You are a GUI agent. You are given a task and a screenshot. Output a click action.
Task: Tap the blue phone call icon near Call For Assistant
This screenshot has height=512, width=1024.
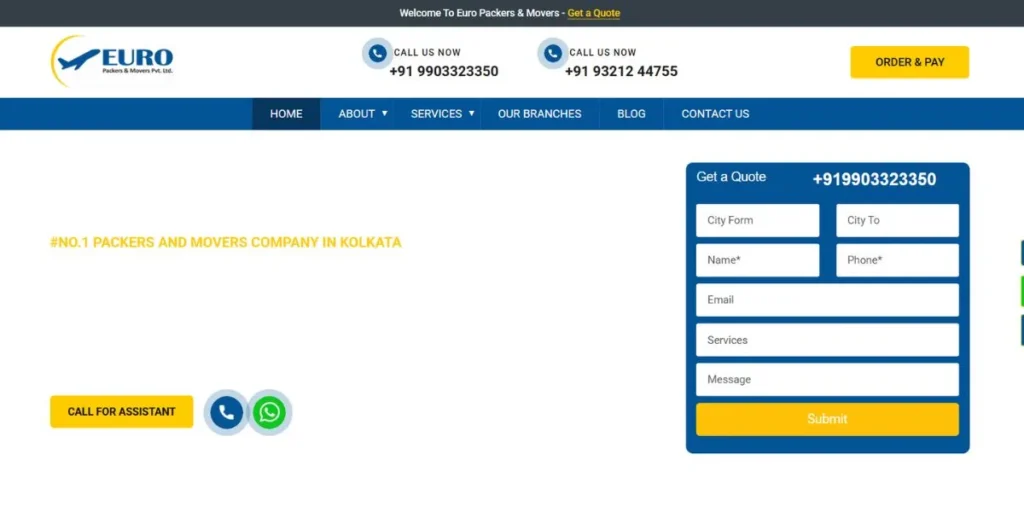click(226, 412)
